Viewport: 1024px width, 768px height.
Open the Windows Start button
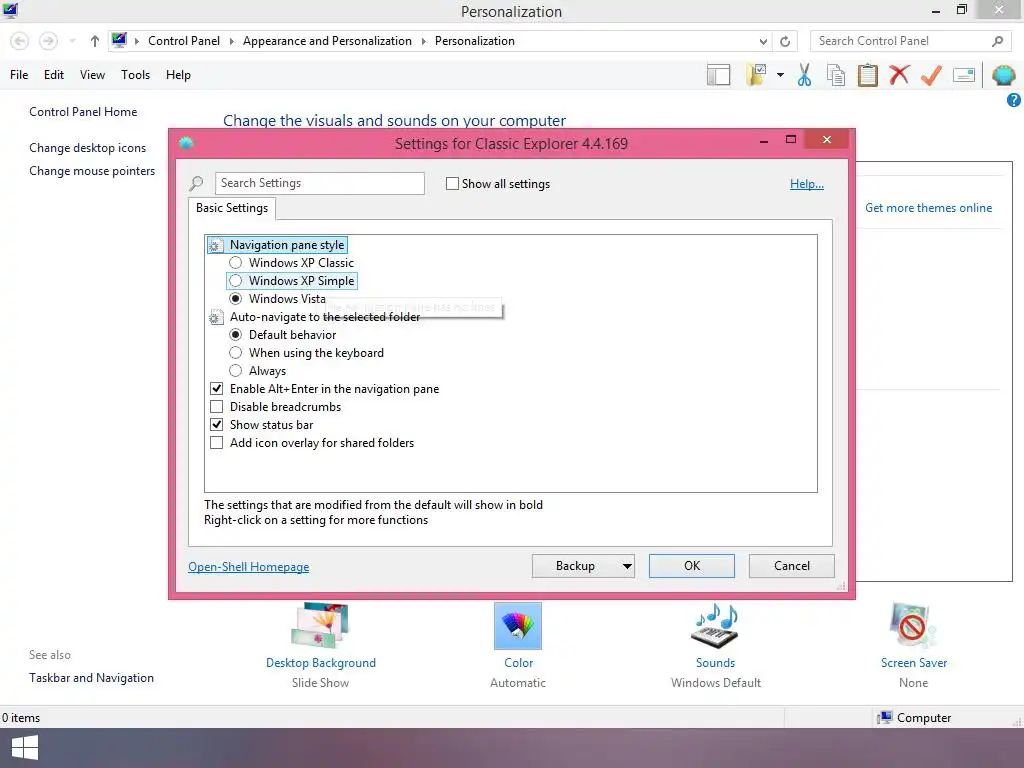click(25, 748)
